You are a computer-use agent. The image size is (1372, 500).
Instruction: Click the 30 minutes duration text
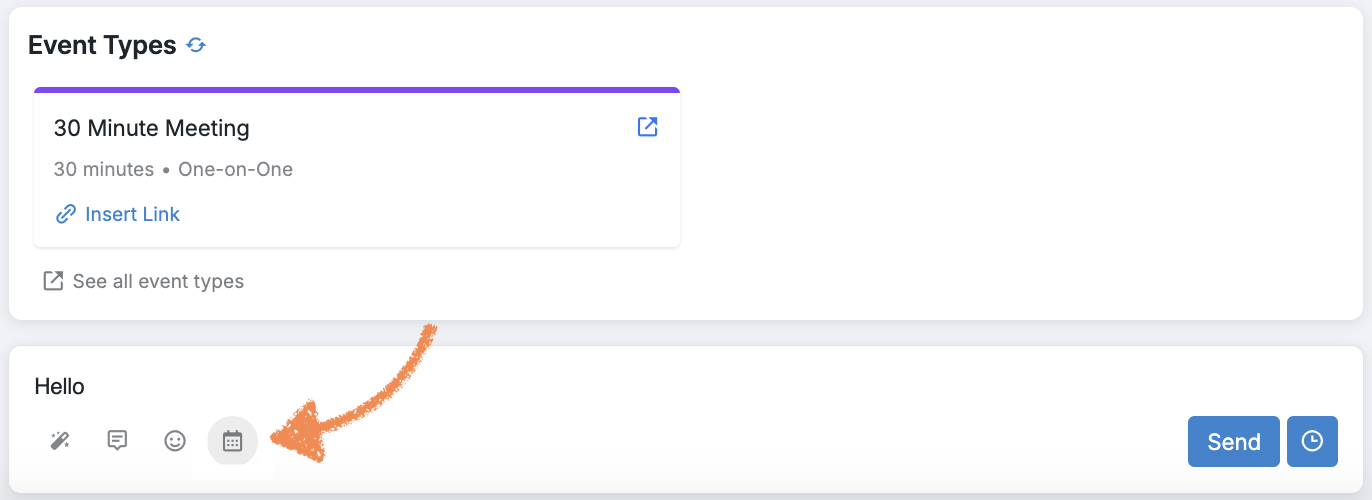point(104,169)
